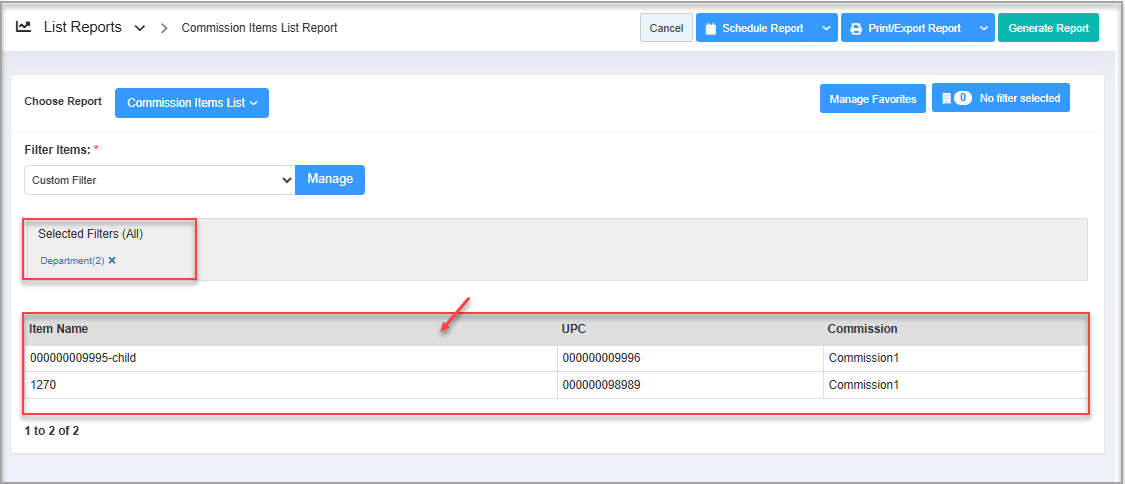Click the 1 to 2 of 2 pagination text
The image size is (1125, 484).
click(52, 432)
